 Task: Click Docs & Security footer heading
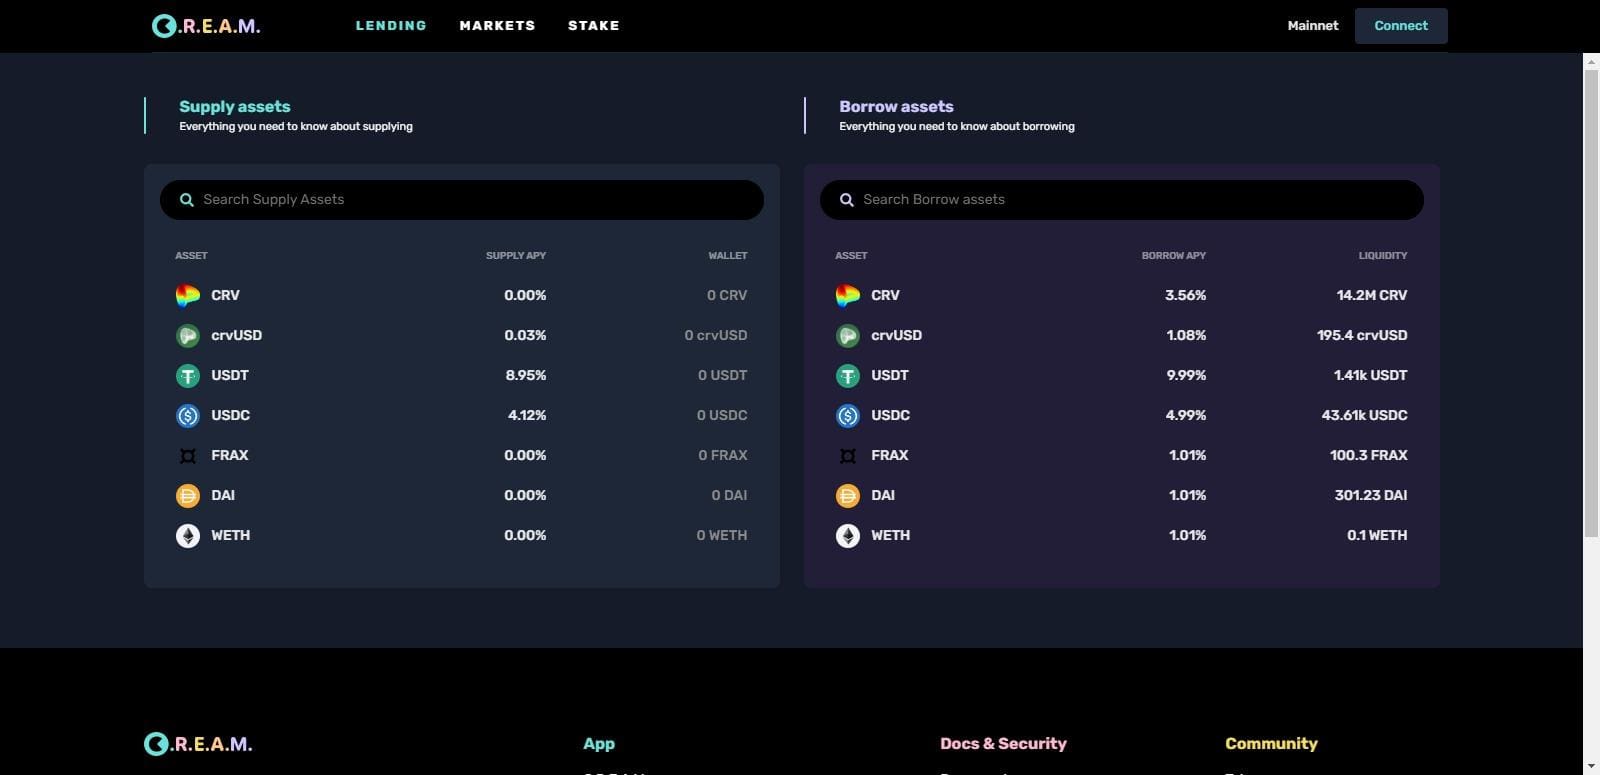(1003, 744)
